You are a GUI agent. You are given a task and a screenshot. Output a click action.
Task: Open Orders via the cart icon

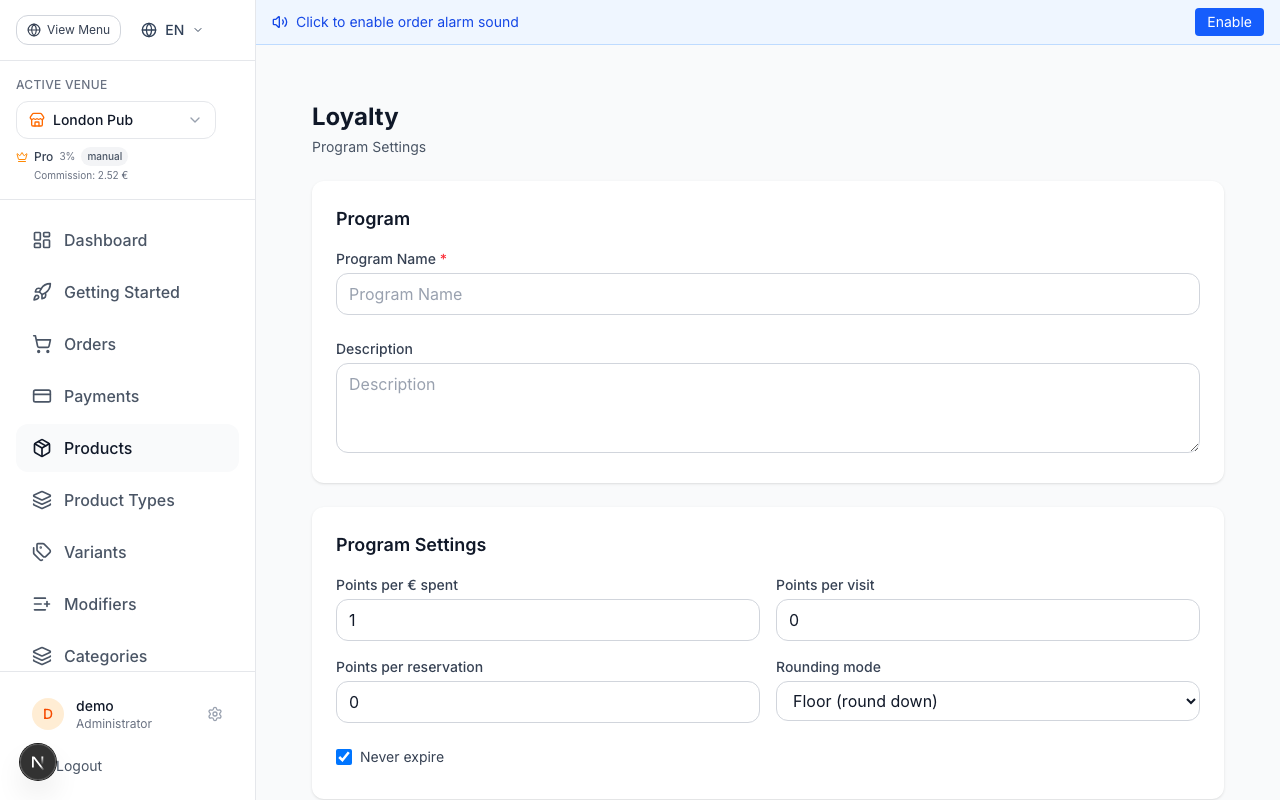[x=41, y=344]
